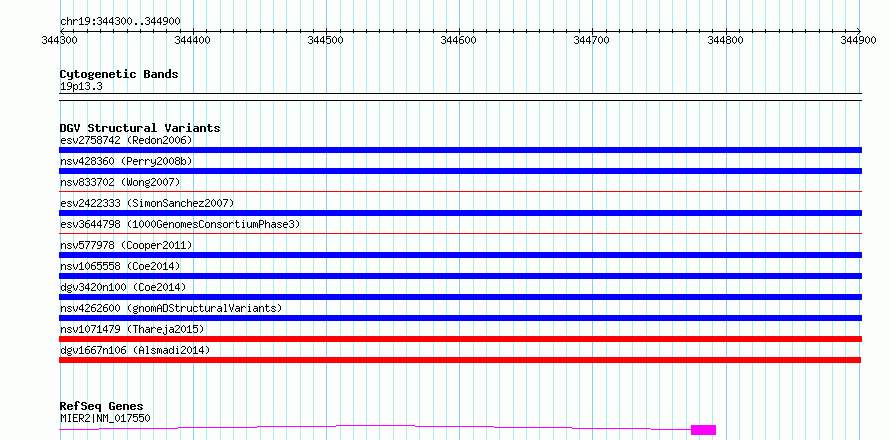The image size is (890, 440).
Task: Open the nsv1071479 (Thareja2015) variant label
Action: (x=132, y=329)
